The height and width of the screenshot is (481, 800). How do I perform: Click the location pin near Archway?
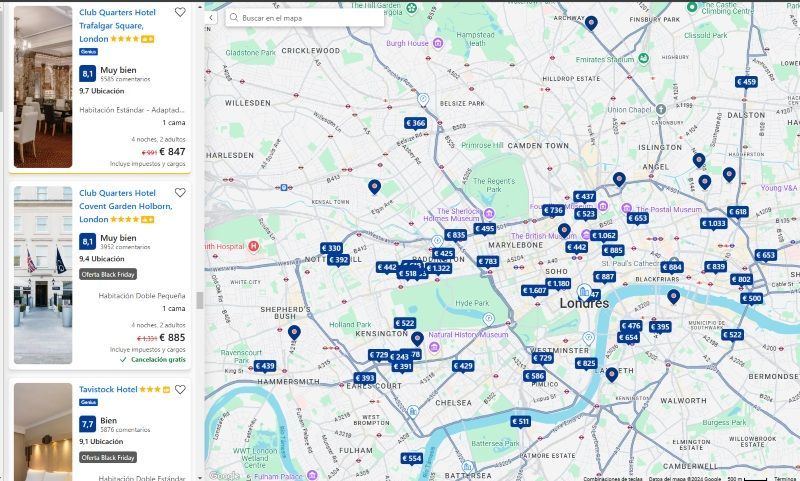point(591,22)
